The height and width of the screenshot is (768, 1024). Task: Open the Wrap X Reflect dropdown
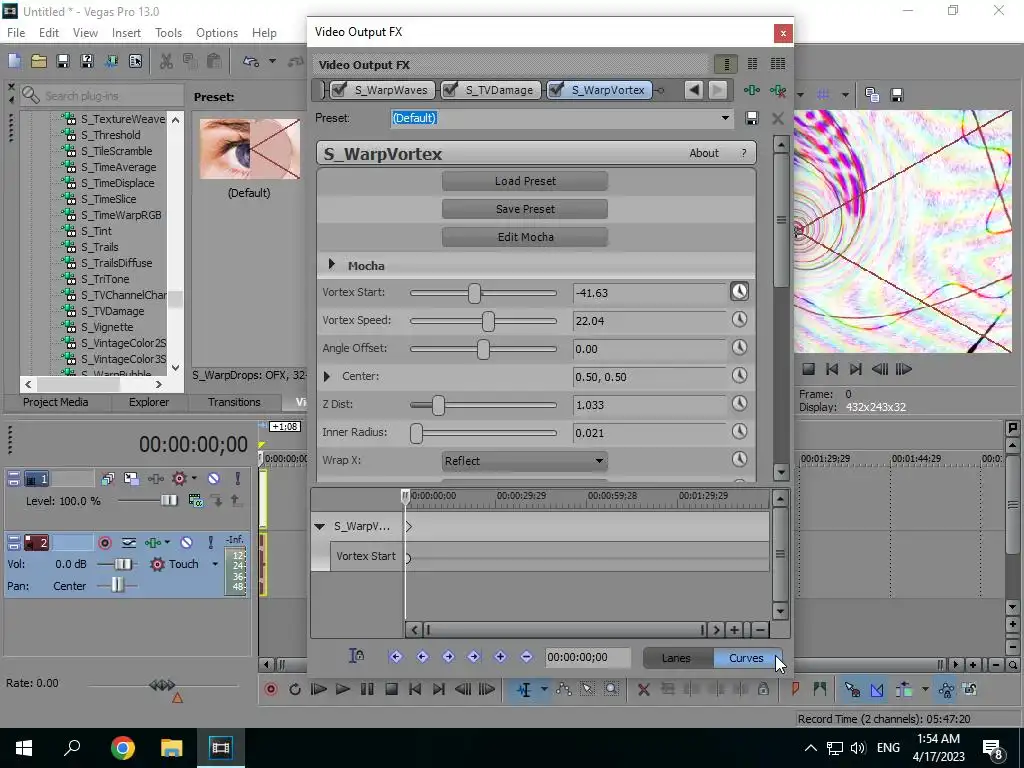[x=525, y=461]
